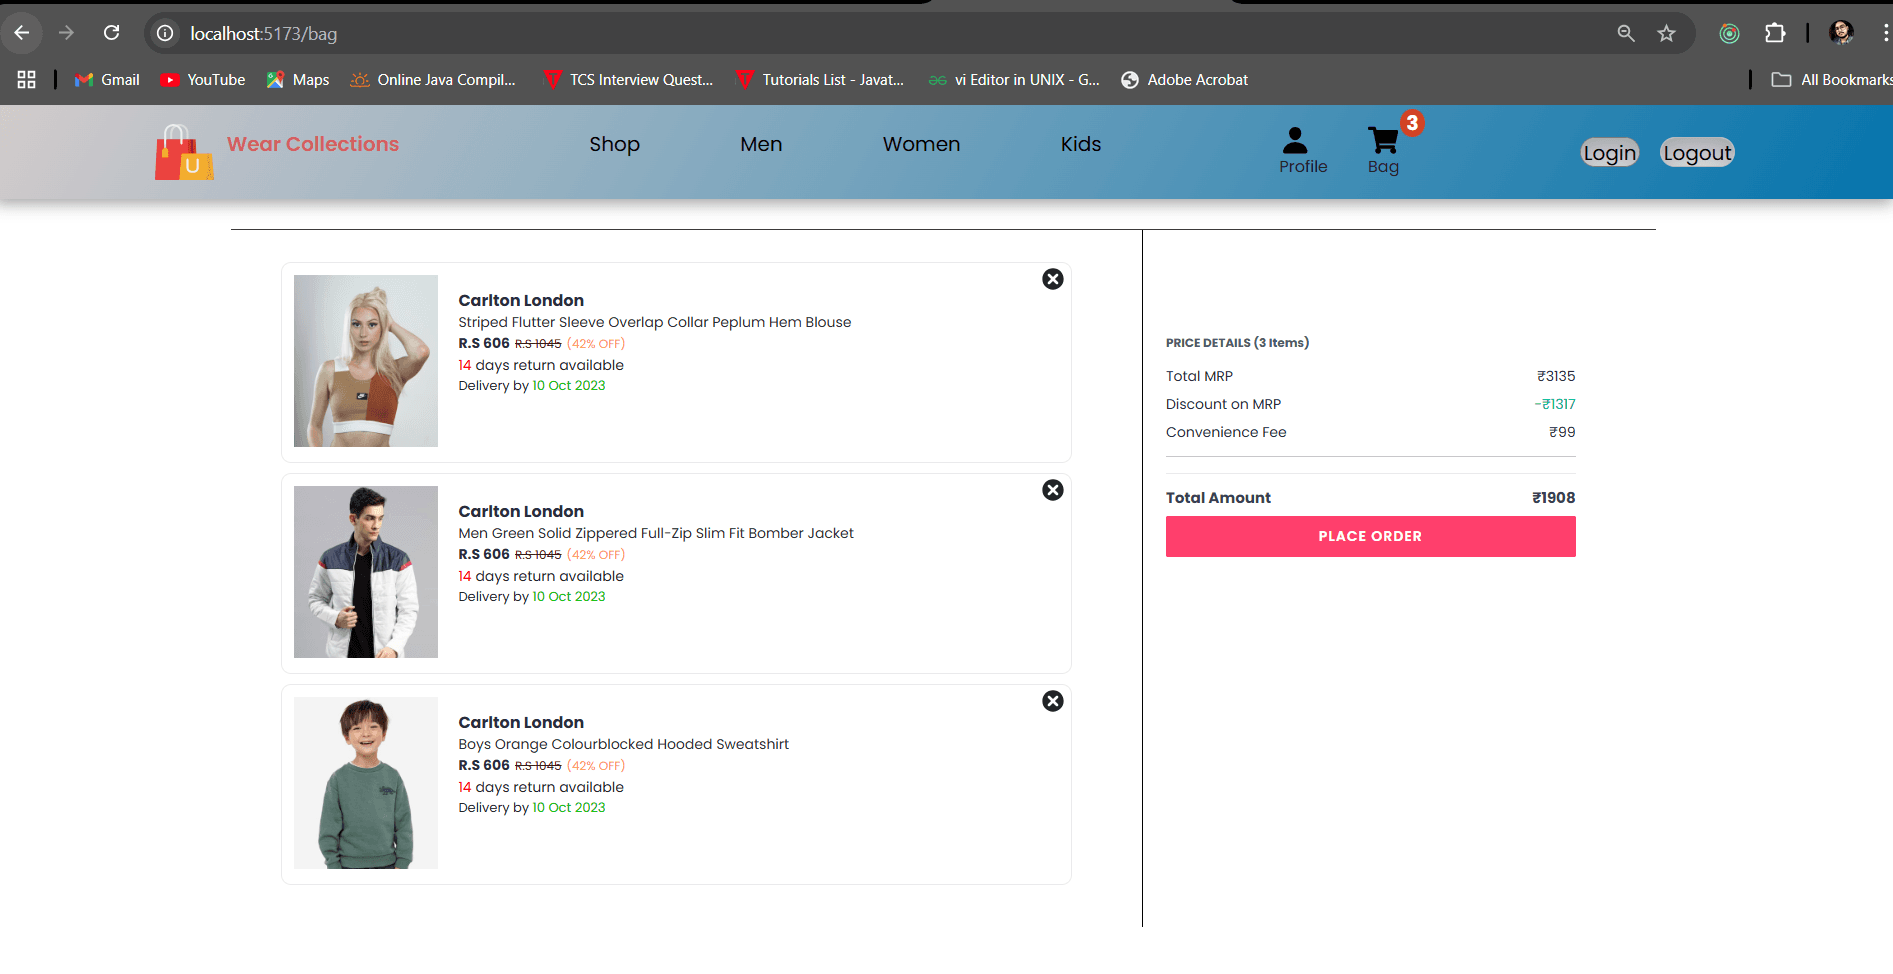
Task: Bookmark this page with the star icon
Action: 1666,33
